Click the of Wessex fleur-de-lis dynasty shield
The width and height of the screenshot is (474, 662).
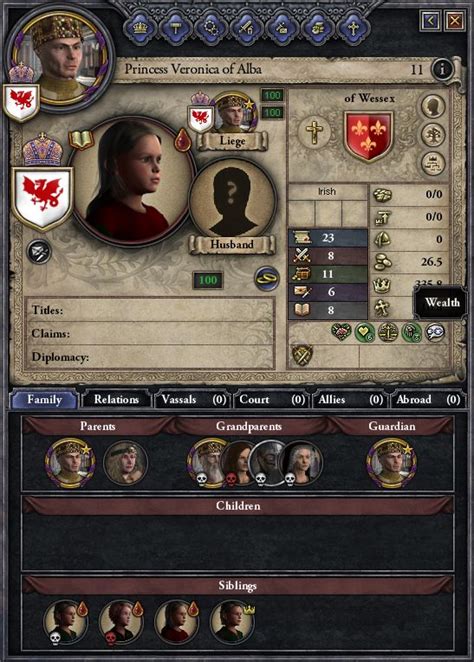coord(368,136)
